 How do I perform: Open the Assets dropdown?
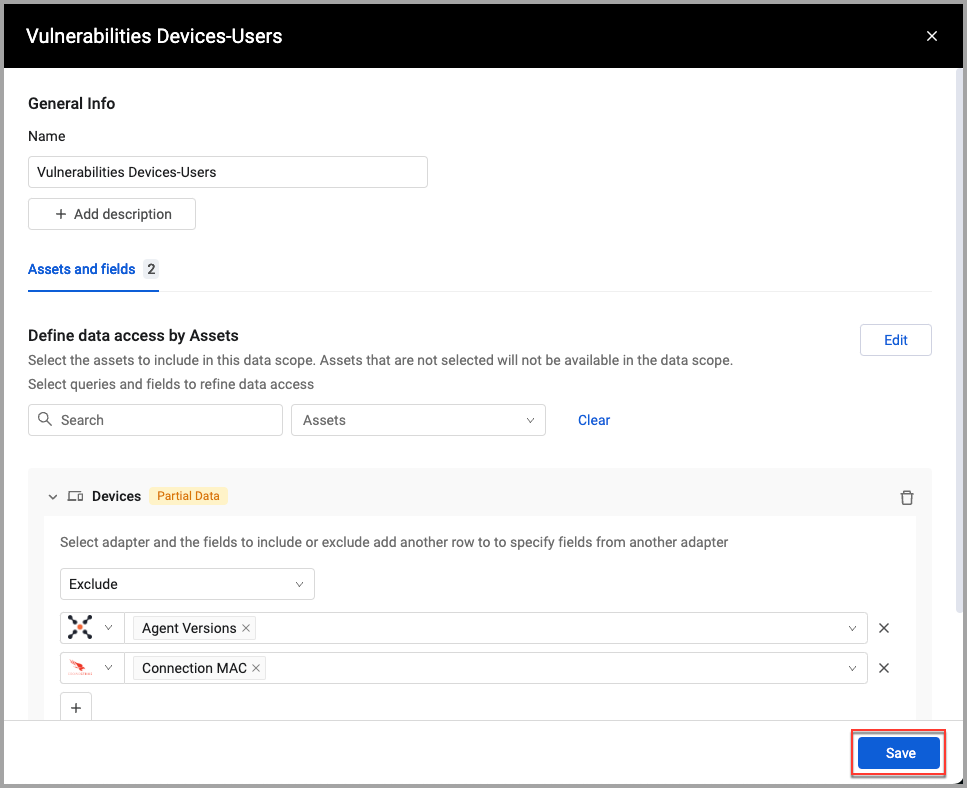click(418, 420)
